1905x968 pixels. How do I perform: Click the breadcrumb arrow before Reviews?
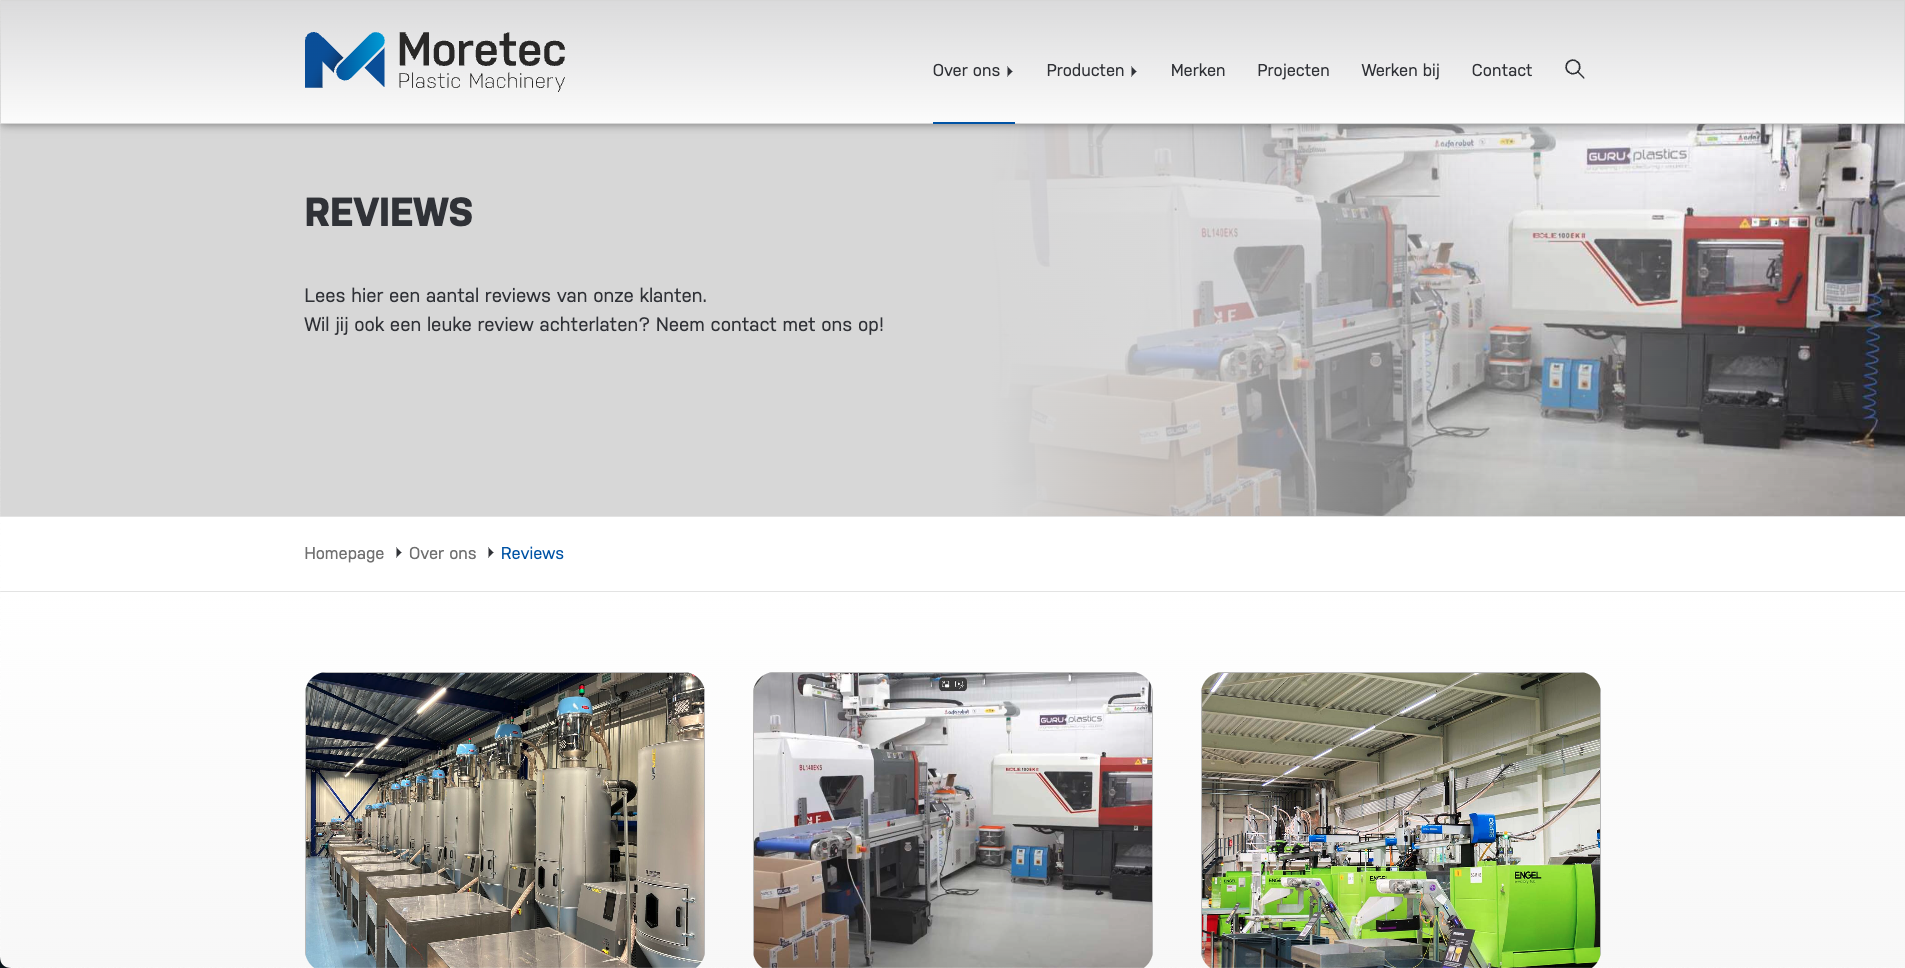490,553
